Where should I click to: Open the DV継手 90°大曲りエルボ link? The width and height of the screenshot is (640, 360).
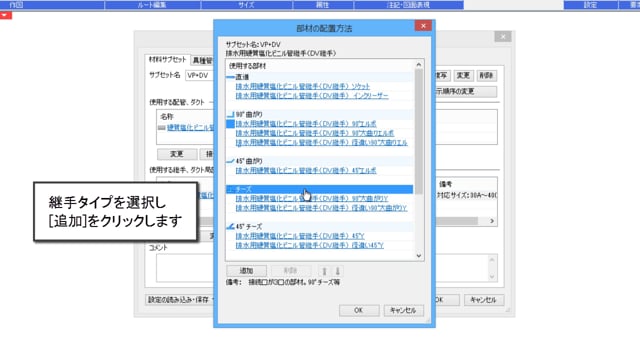[315, 133]
